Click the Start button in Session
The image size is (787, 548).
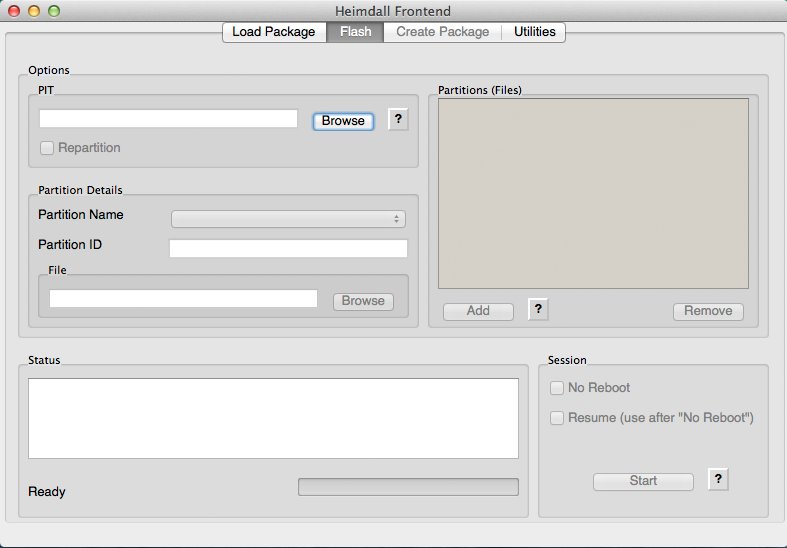pos(643,481)
